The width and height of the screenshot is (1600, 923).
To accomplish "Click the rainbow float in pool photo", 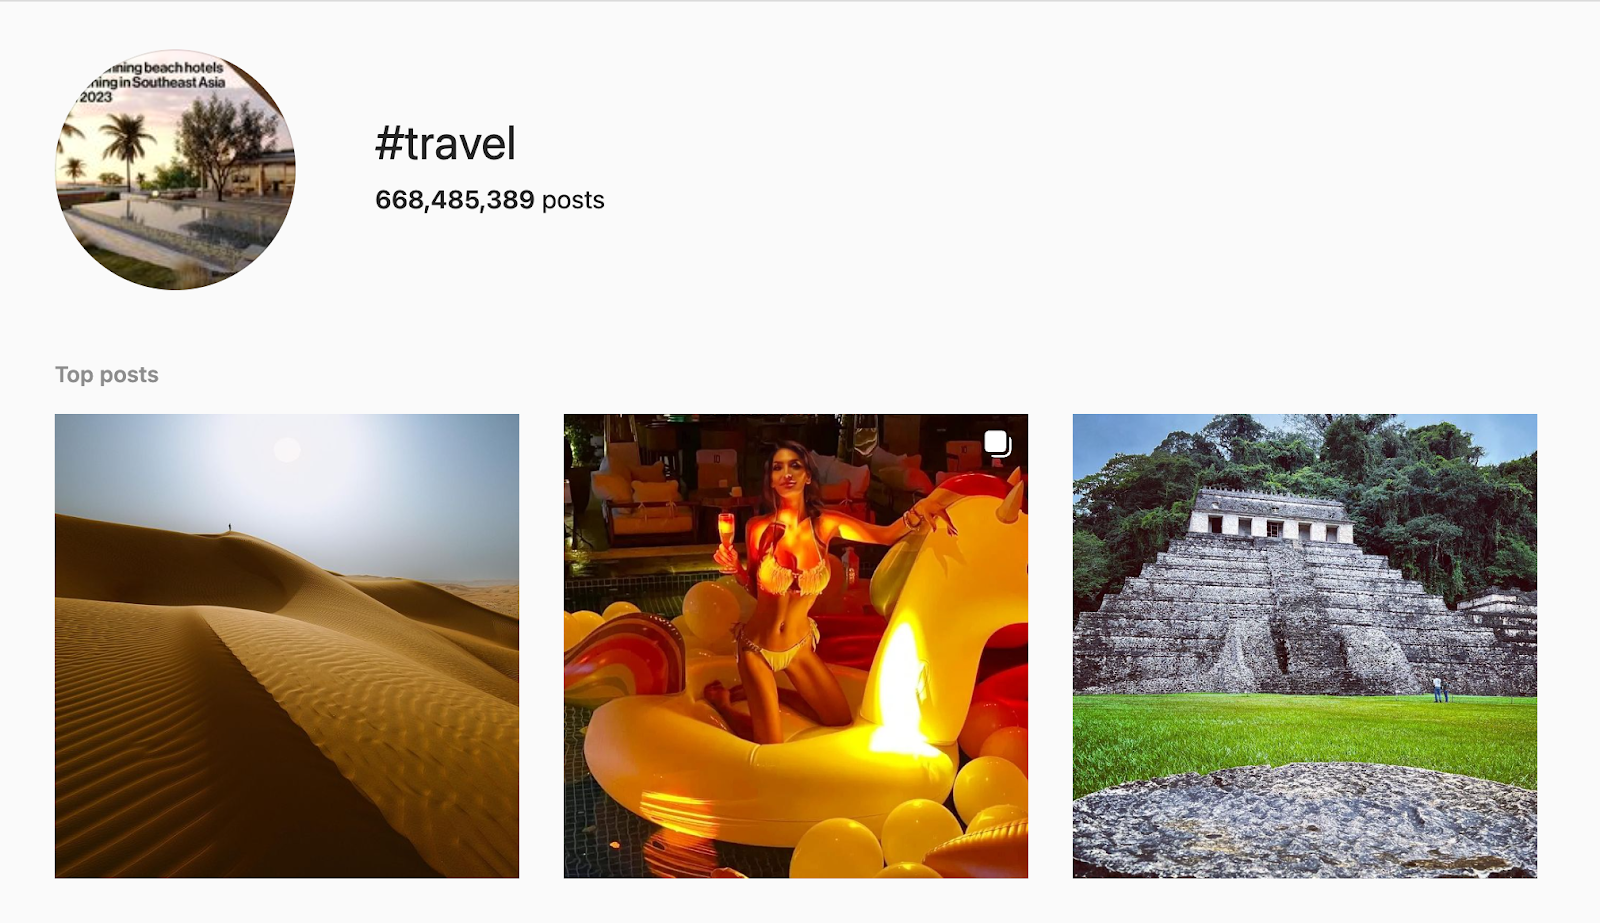I will 622,659.
